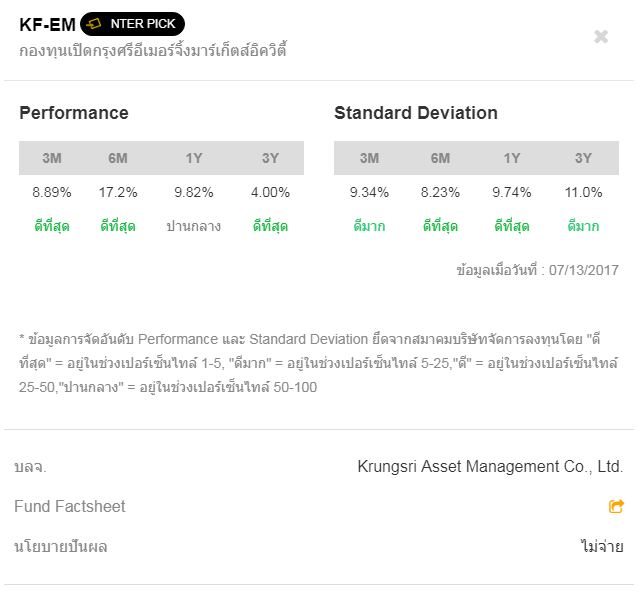Click the 8.89% three-month performance value
Image resolution: width=638 pixels, height=596 pixels.
[x=52, y=192]
